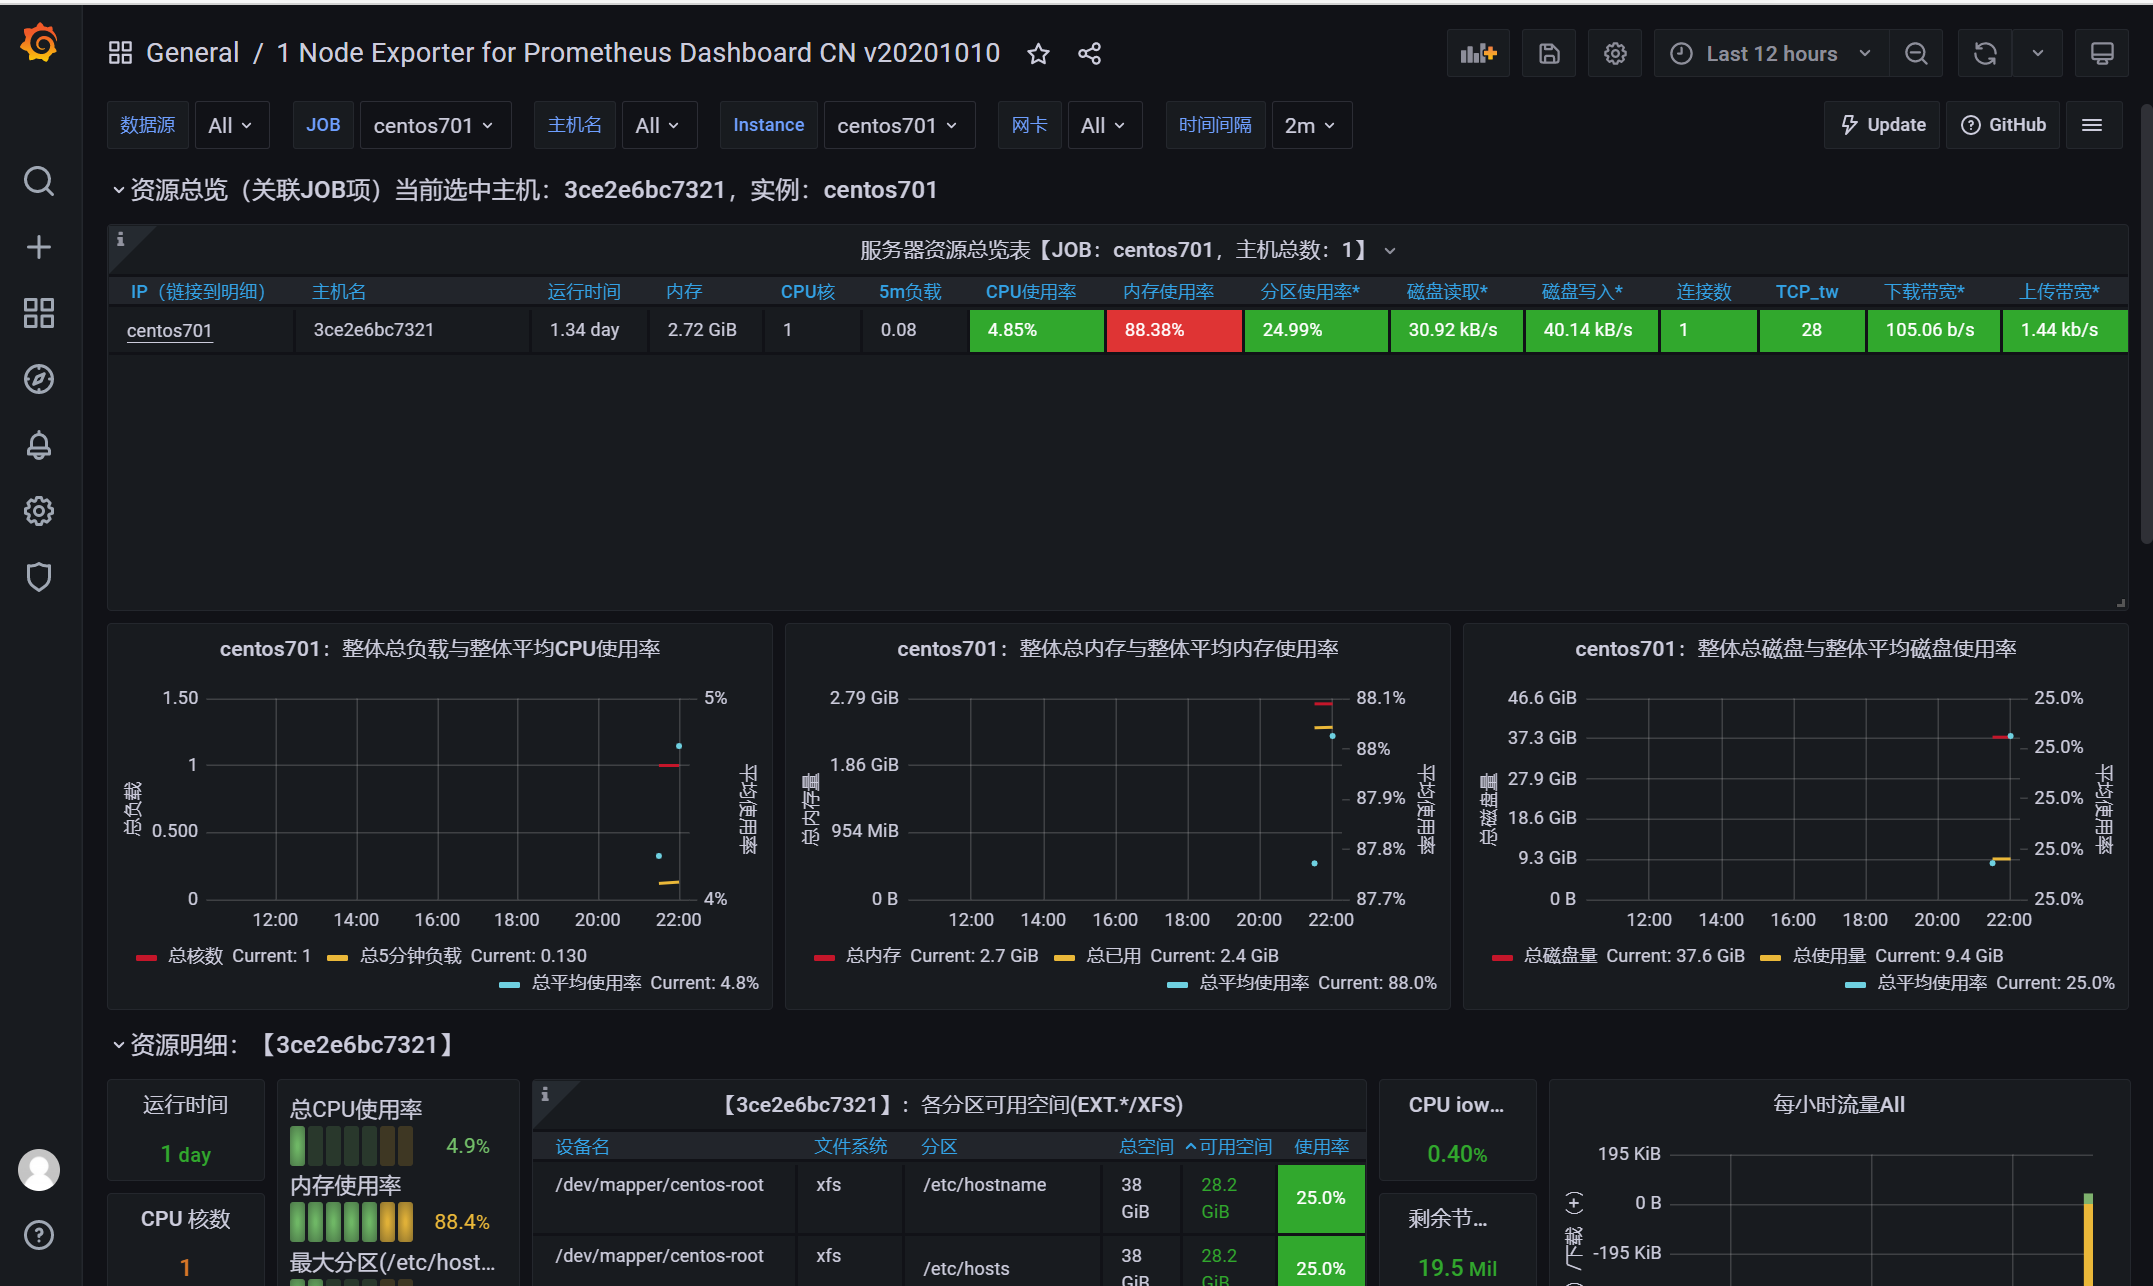Sort table by 内存使用率 column
Screen dimensions: 2153x1286
pos(1168,292)
